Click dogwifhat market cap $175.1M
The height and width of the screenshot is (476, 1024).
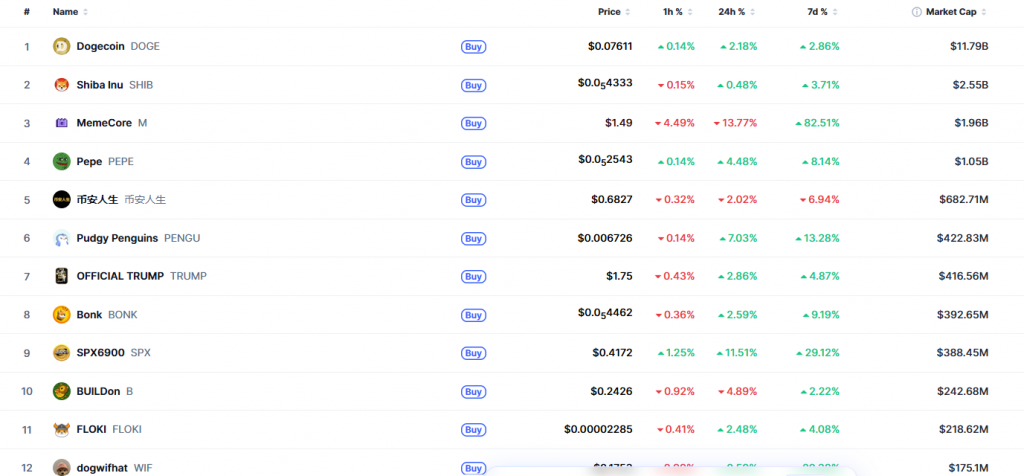[968, 468]
